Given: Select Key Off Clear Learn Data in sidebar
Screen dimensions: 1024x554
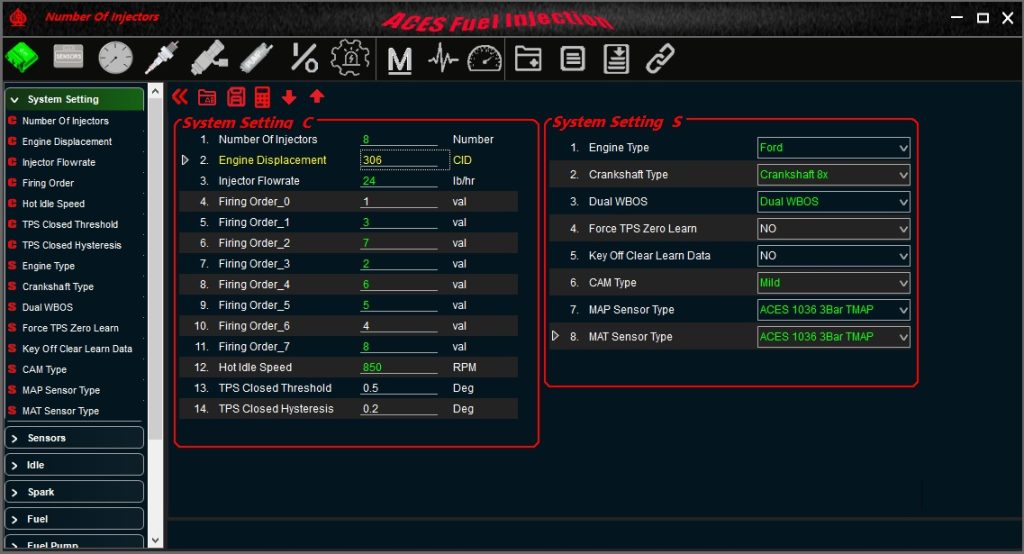Looking at the screenshot, I should (77, 349).
